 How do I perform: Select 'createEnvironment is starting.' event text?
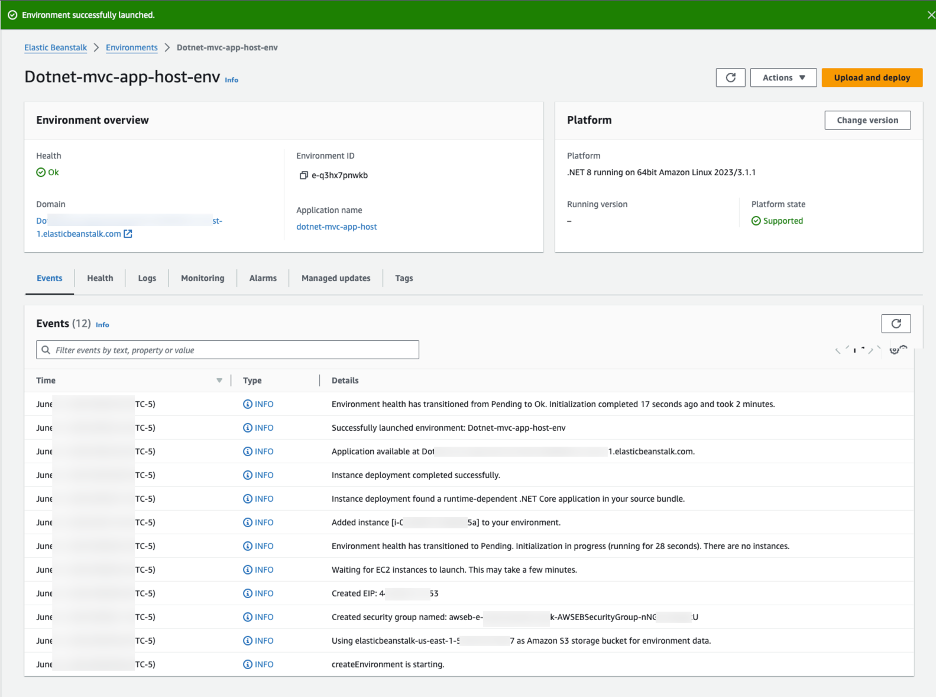point(388,665)
